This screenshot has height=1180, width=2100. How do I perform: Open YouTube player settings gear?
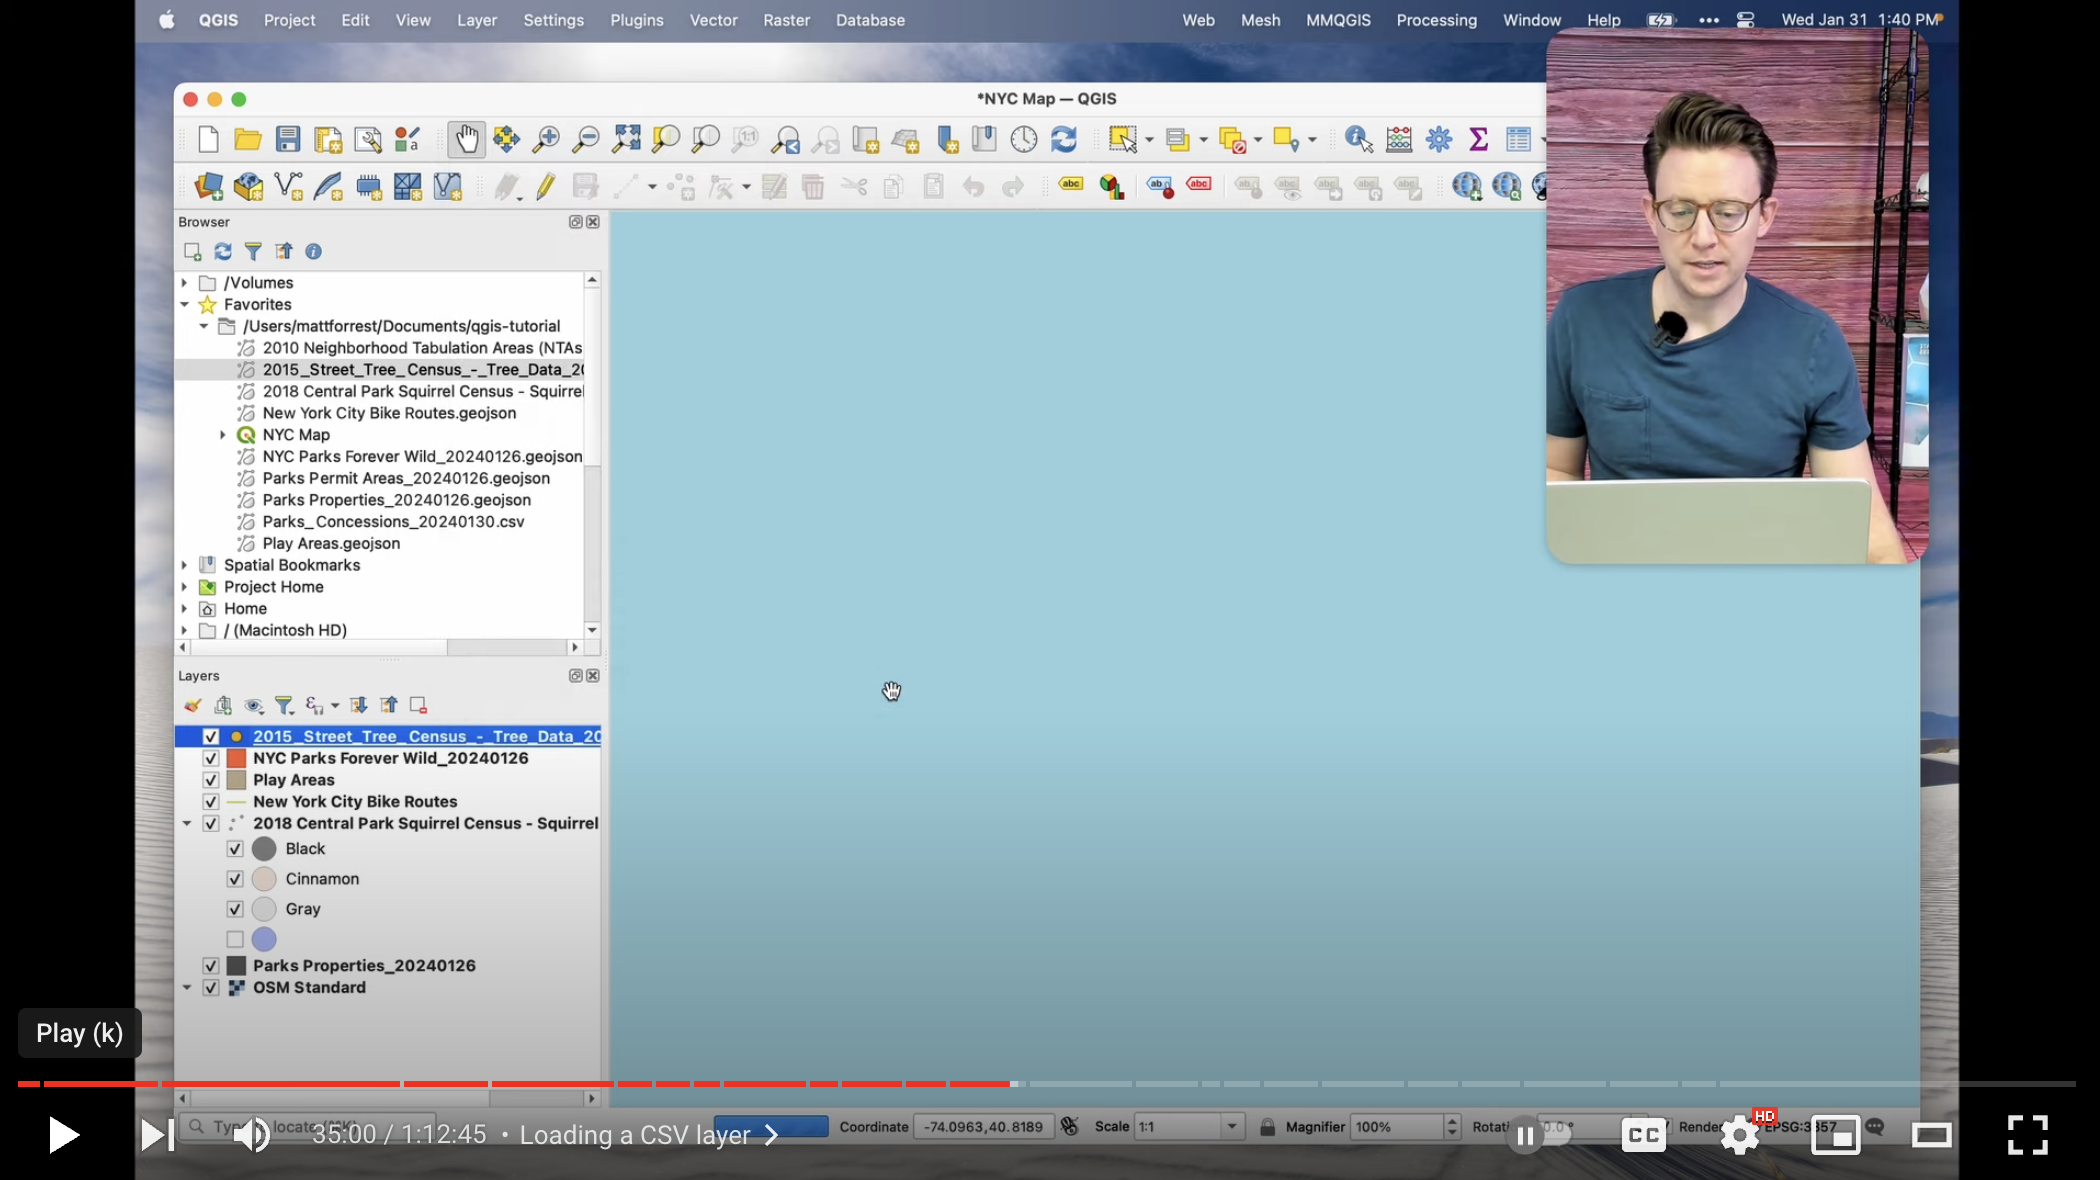(1740, 1134)
